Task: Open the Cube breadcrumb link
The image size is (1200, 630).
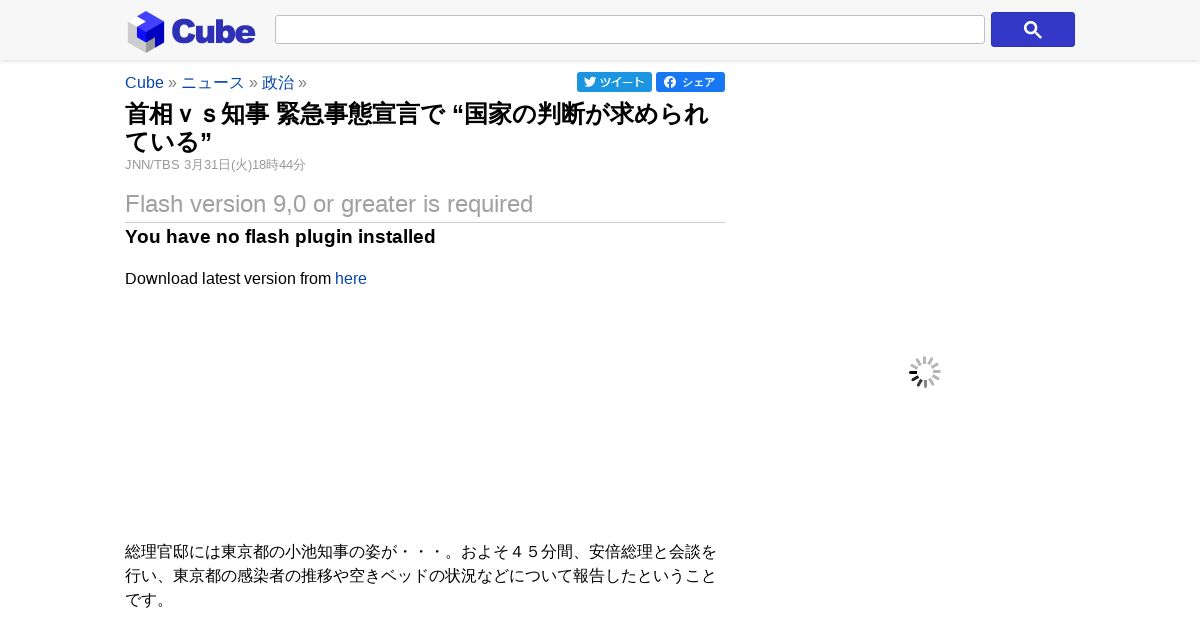Action: pos(144,82)
